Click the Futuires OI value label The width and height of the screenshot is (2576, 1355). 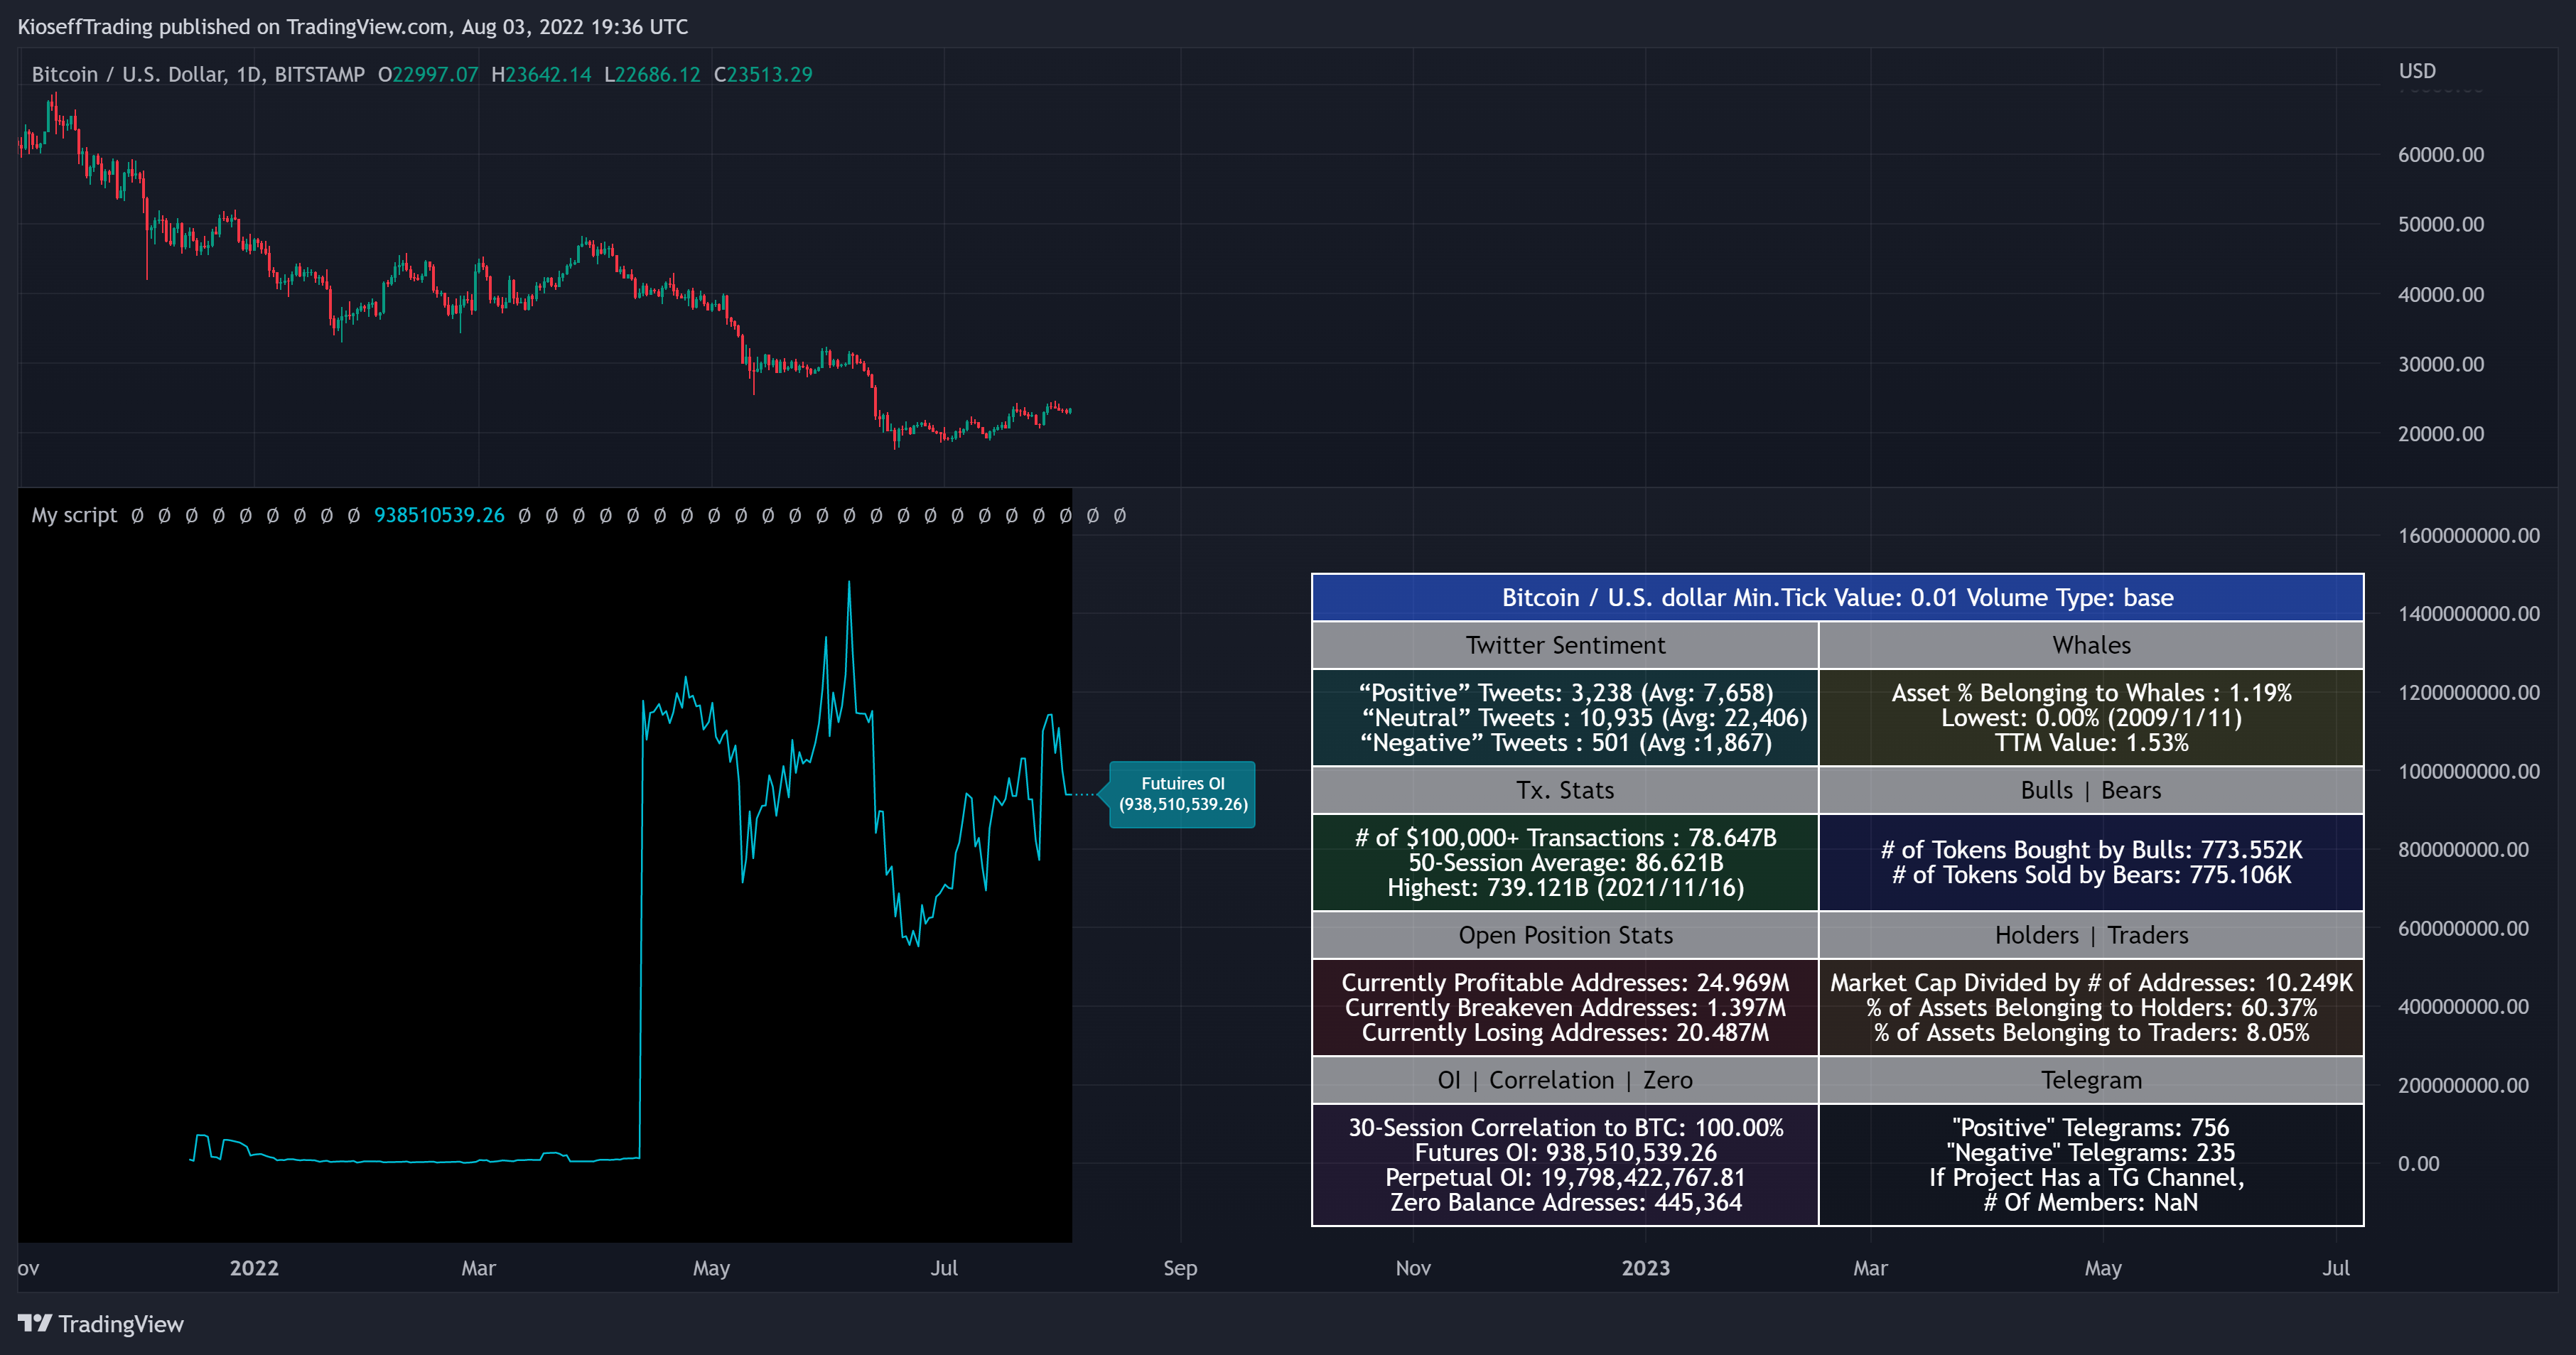(x=1182, y=794)
